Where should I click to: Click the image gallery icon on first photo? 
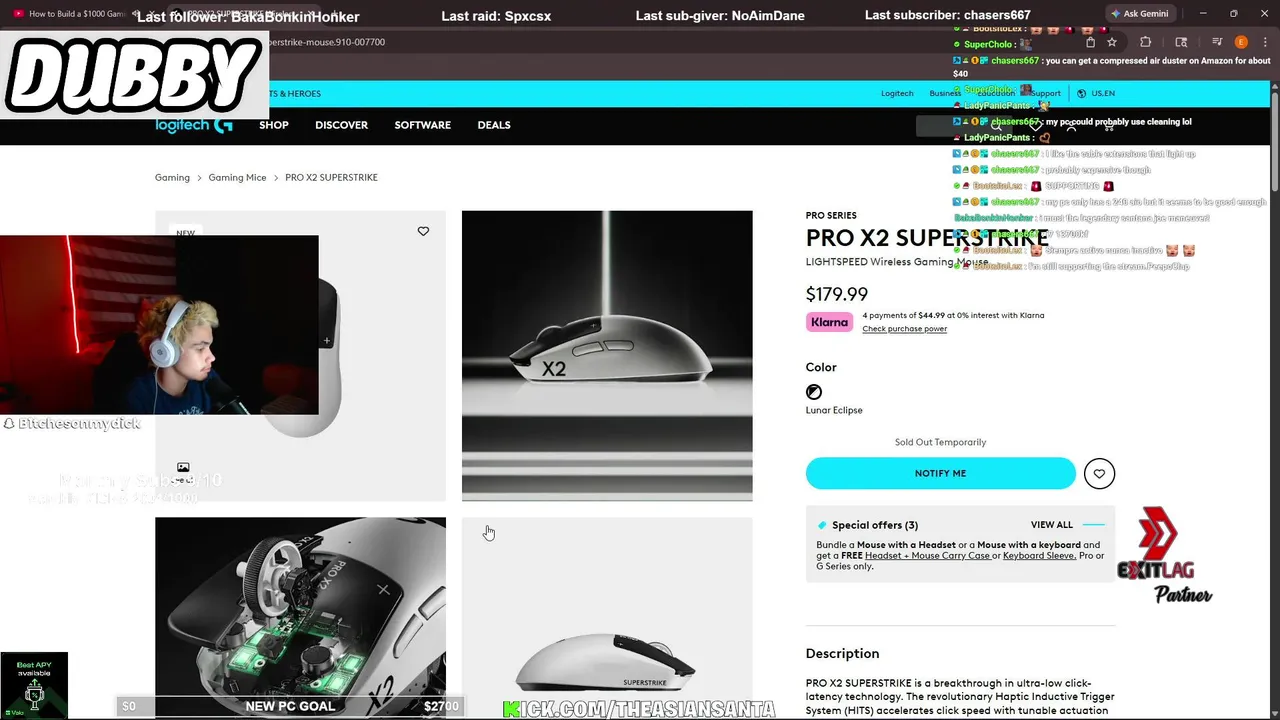point(183,467)
